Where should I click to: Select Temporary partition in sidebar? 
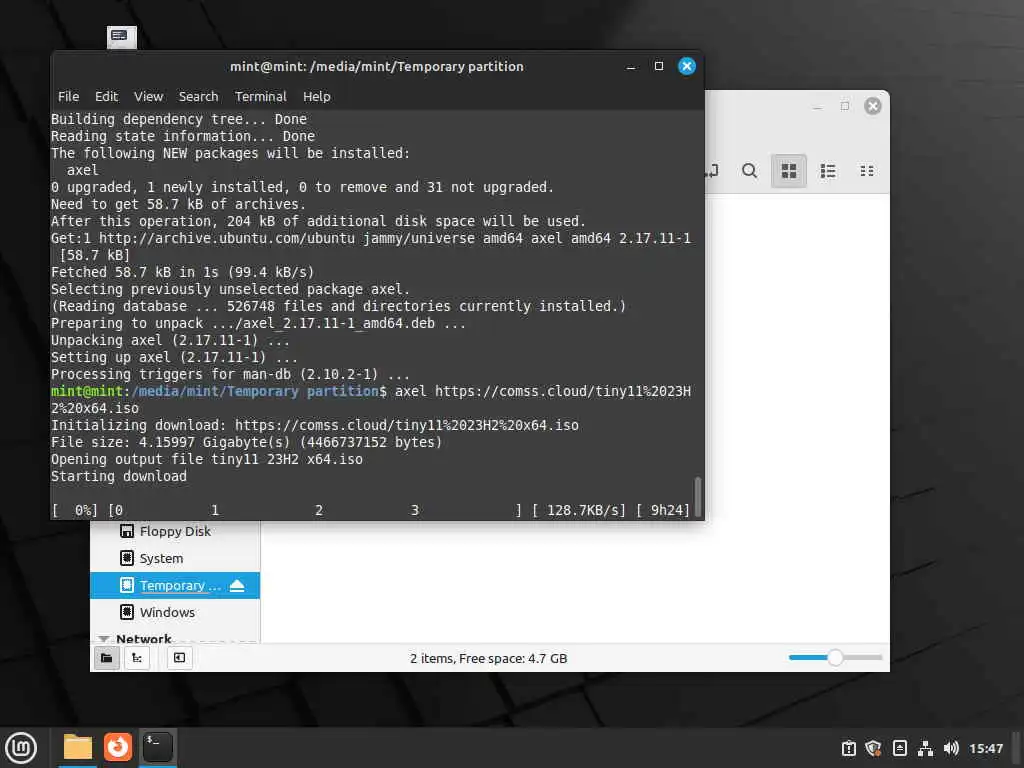tap(175, 585)
